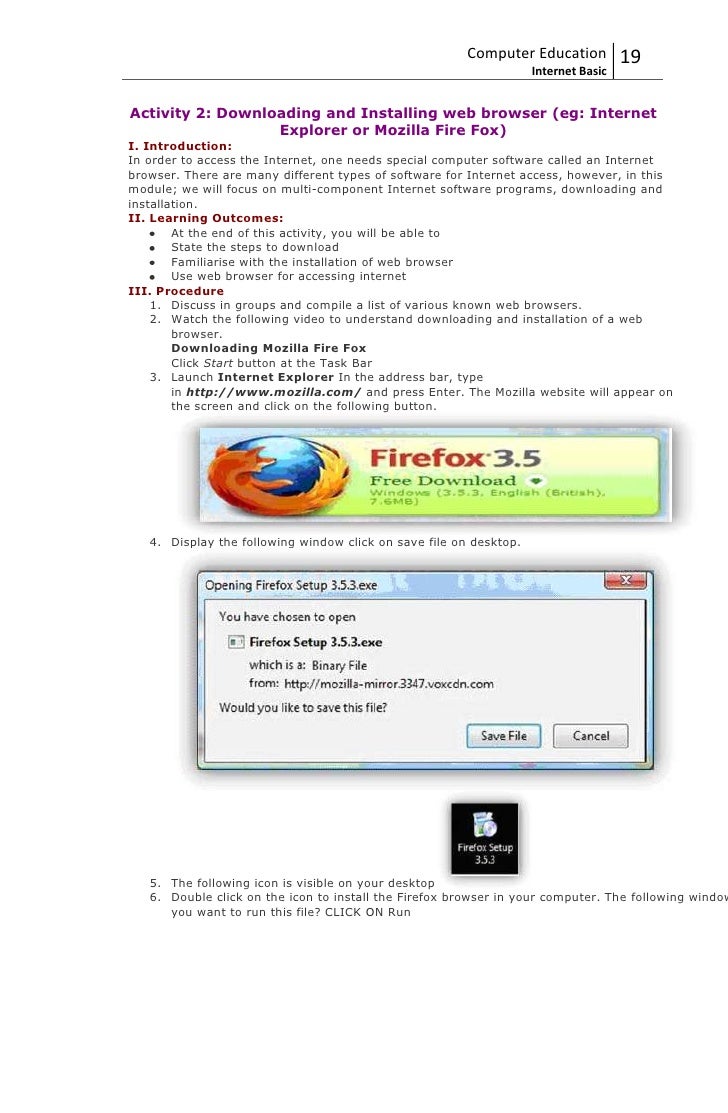728x1113 pixels.
Task: Click the bold Firefox Setup 3.5.3.exe filename in the dialog
Action: click(316, 642)
